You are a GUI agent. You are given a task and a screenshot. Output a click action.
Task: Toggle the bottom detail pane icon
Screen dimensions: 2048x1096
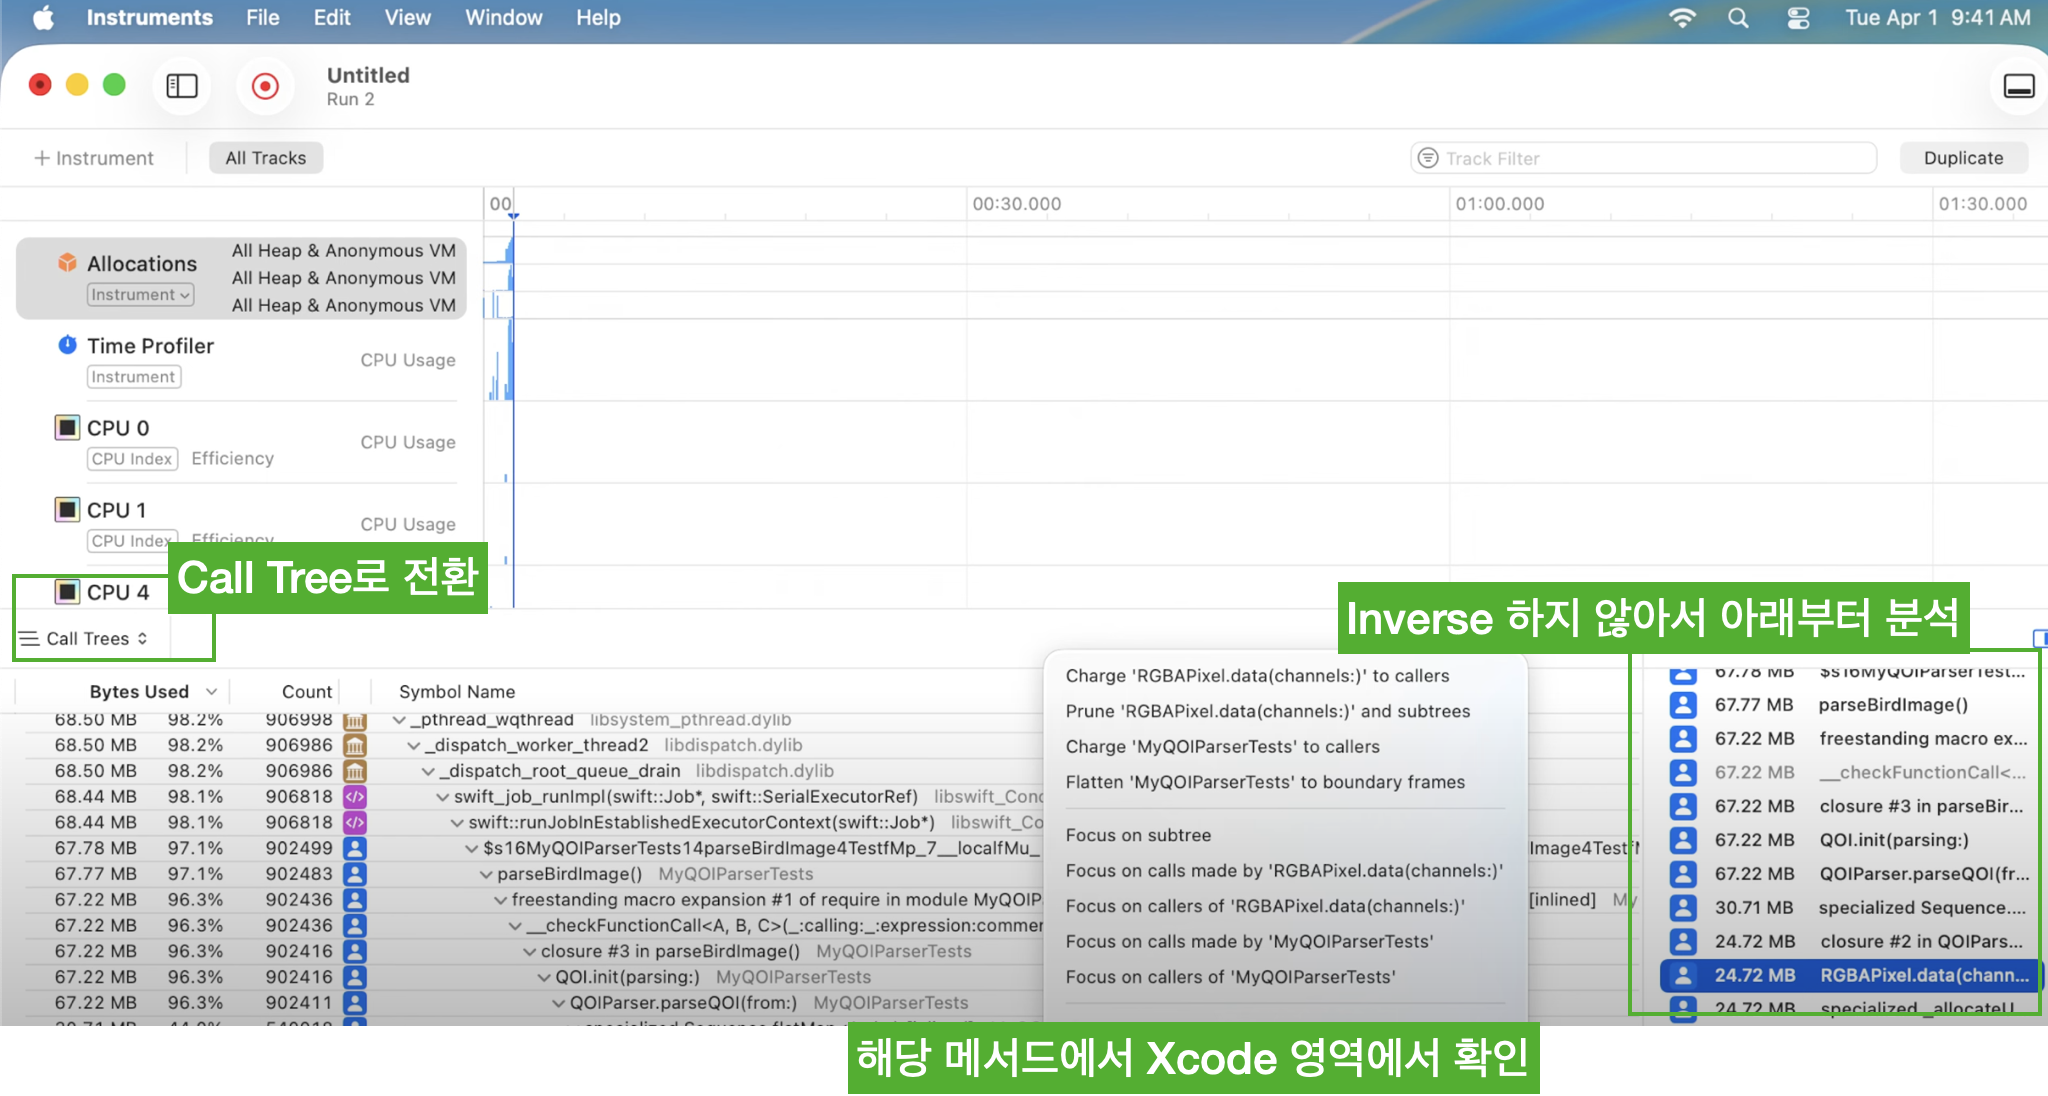[2018, 87]
